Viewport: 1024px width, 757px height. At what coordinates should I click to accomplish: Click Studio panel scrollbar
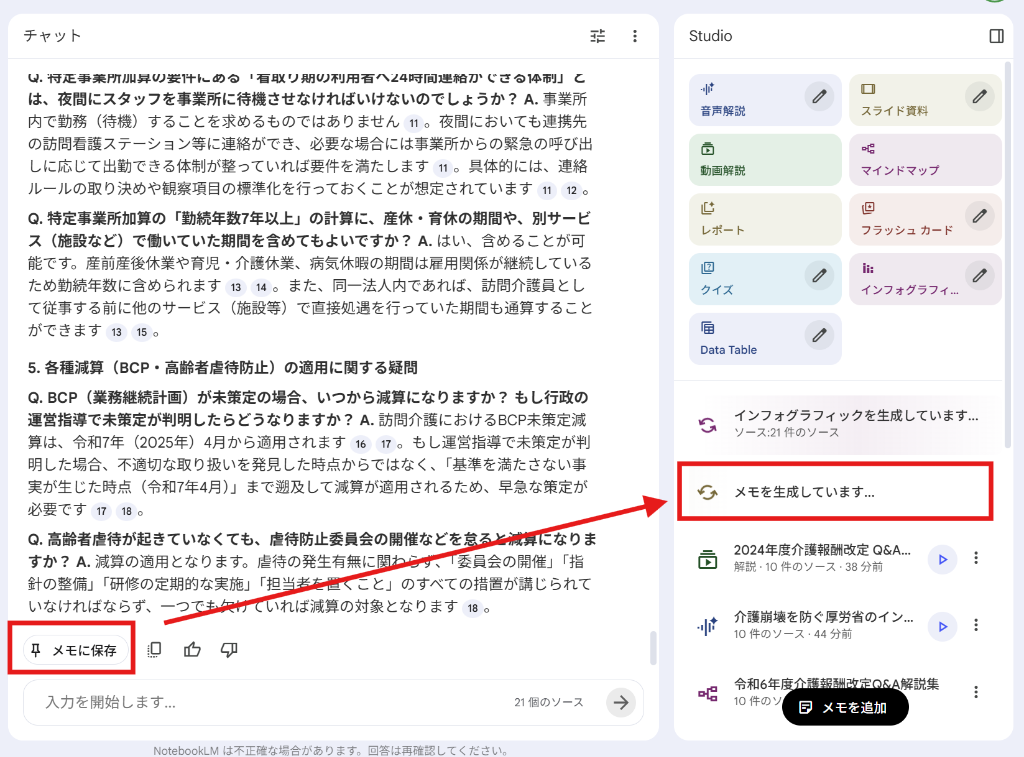click(x=1008, y=255)
